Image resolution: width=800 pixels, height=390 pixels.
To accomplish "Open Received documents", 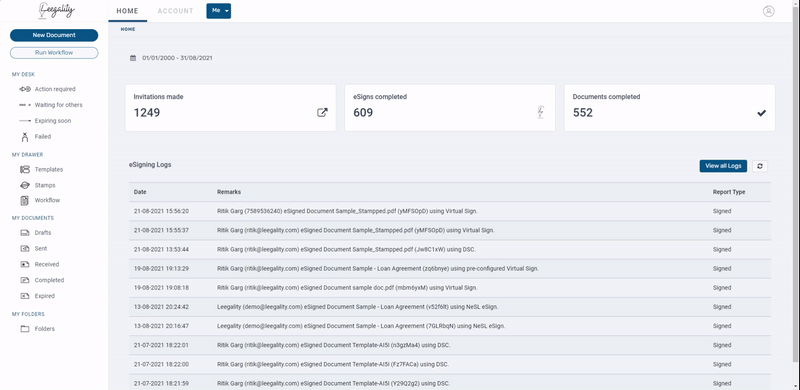I will [47, 264].
